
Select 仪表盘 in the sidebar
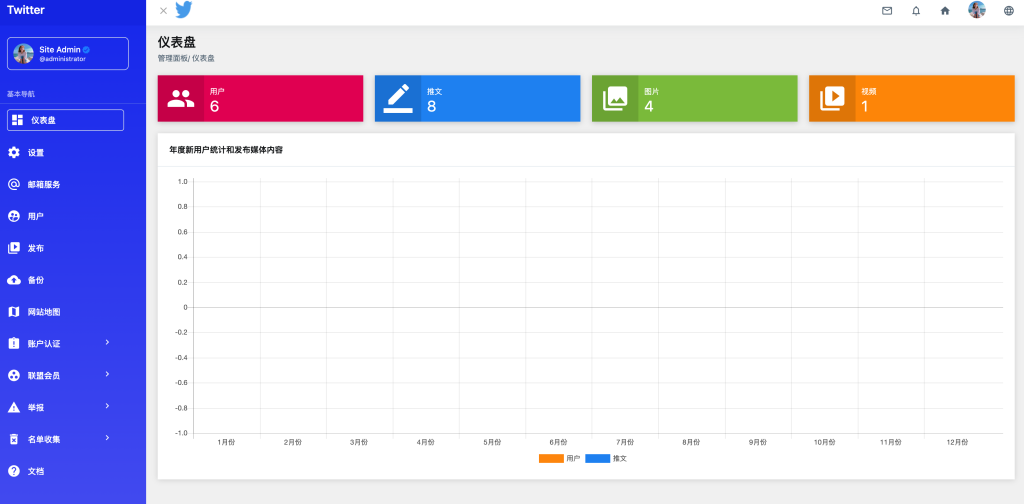[x=65, y=120]
